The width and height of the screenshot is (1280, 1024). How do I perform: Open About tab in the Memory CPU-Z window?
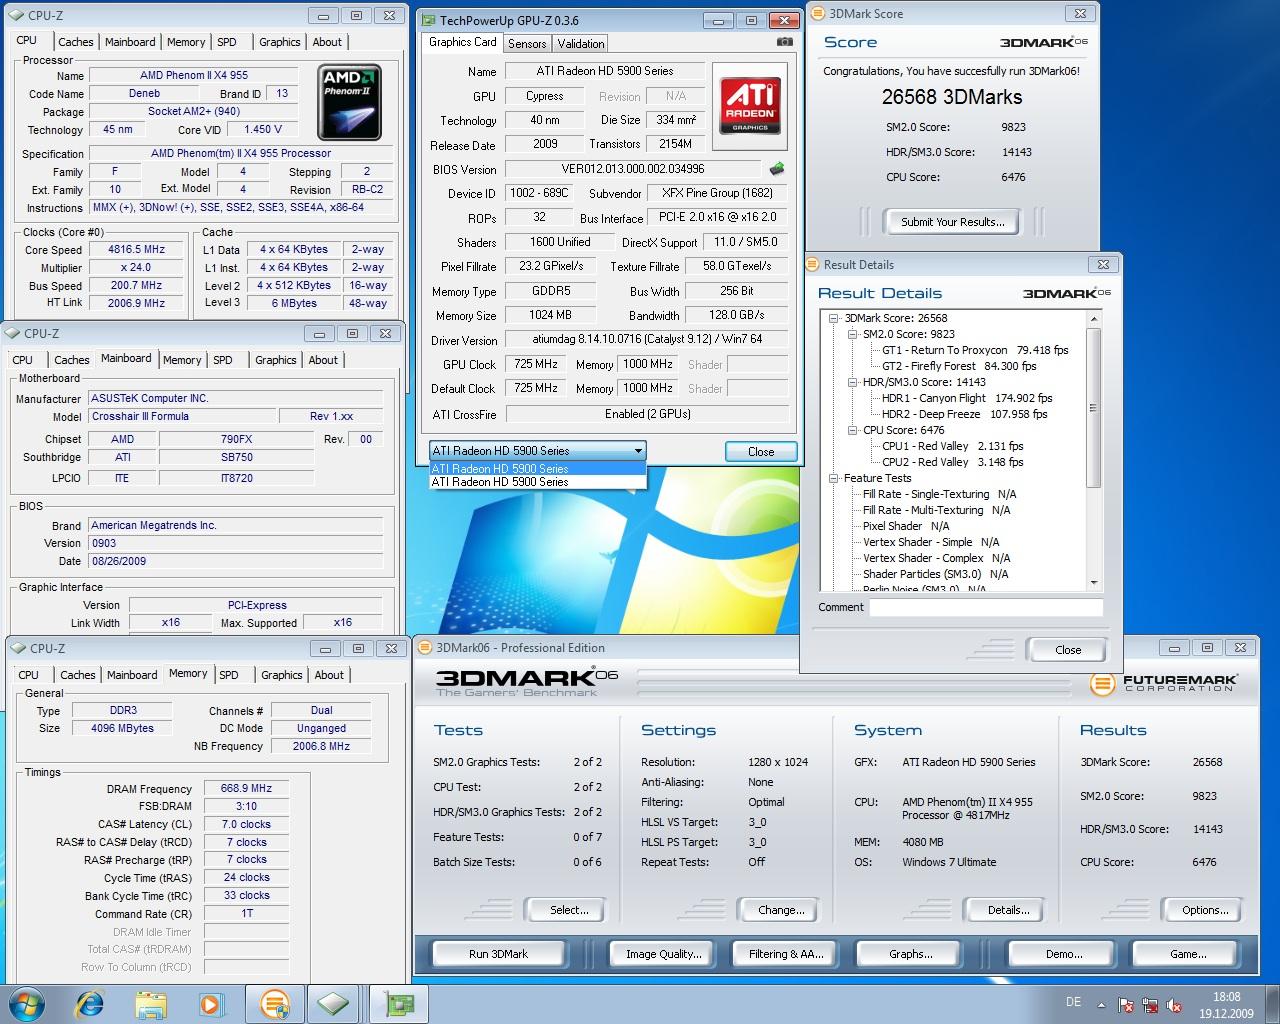[x=329, y=675]
